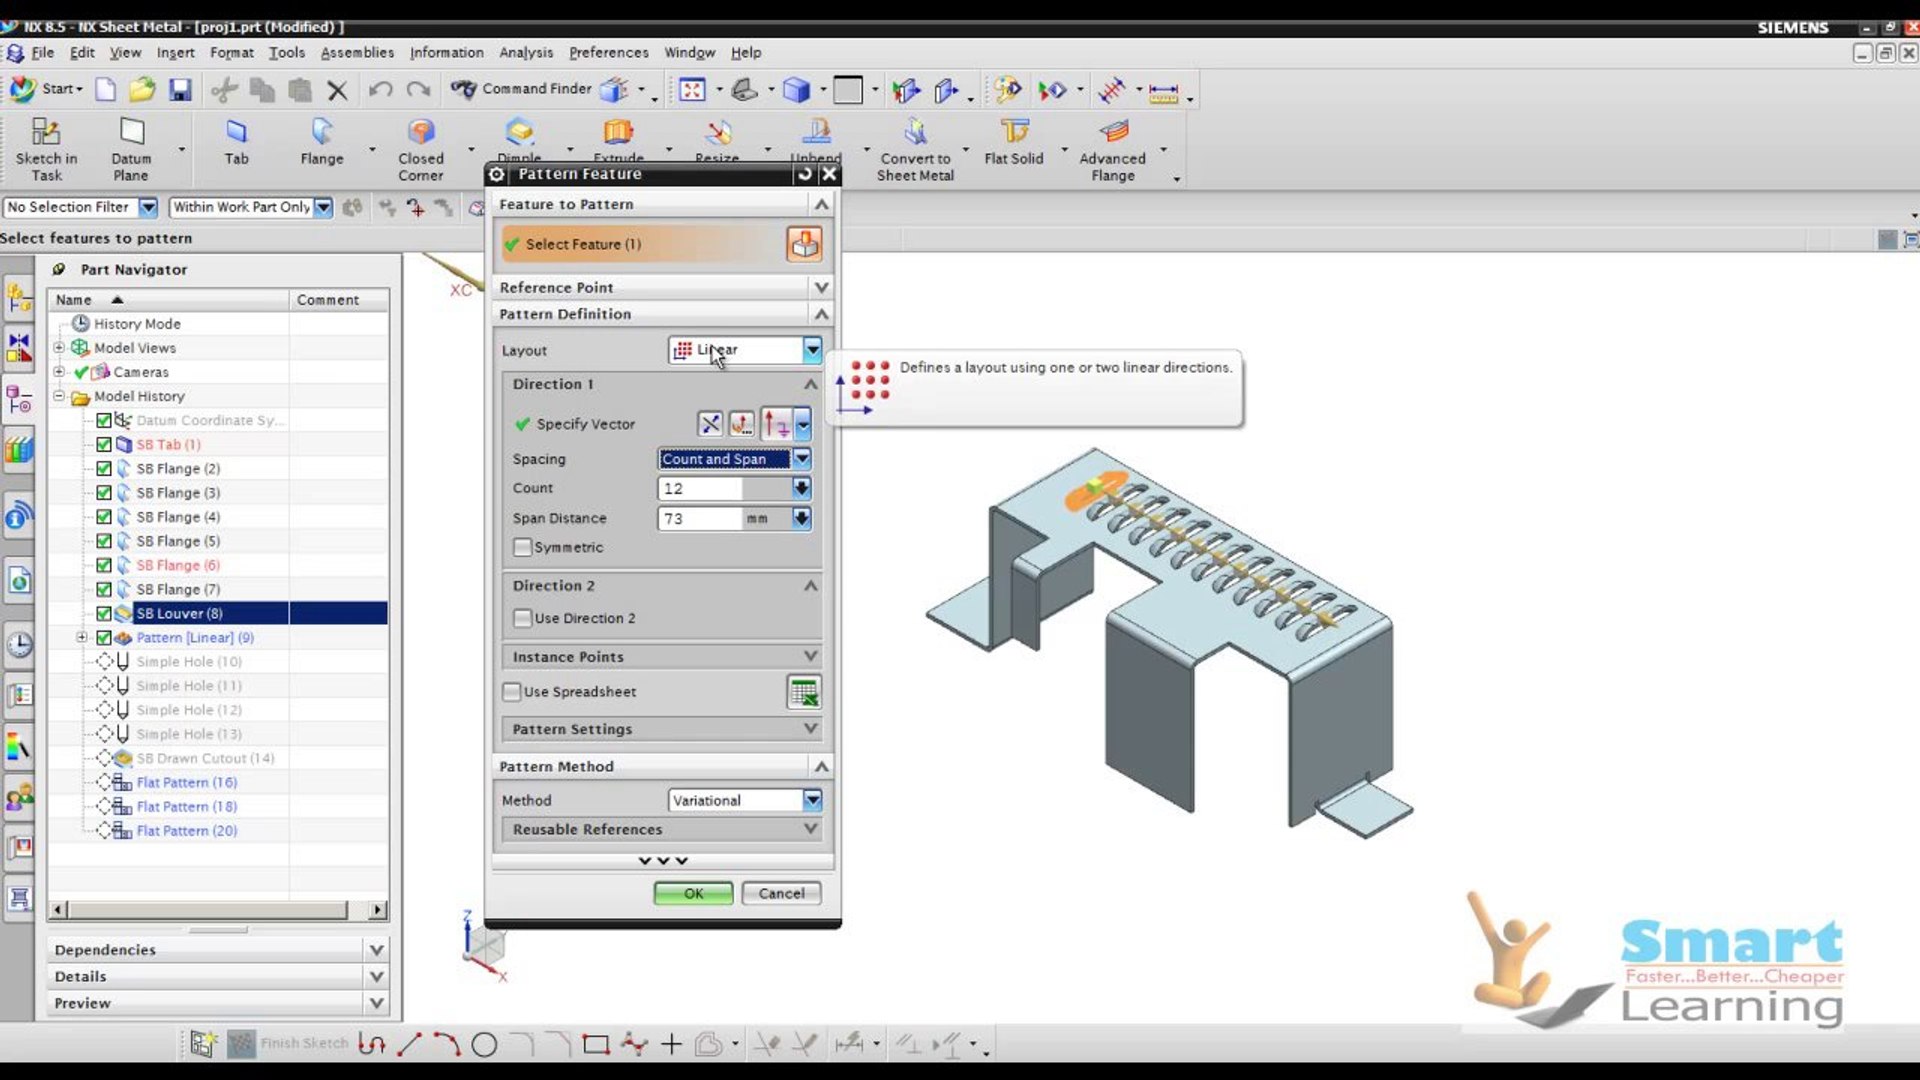1920x1080 pixels.
Task: Untick the SB Flange (4) checkbox
Action: pyautogui.click(x=104, y=517)
